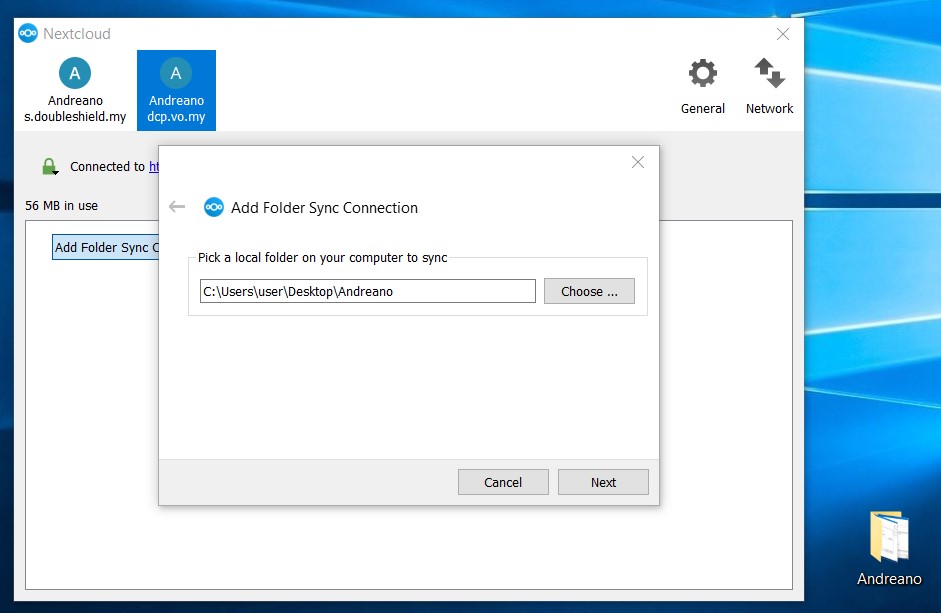Click Nextcloud logo in dialog header
Screen dimensions: 941x613
pos(213,207)
